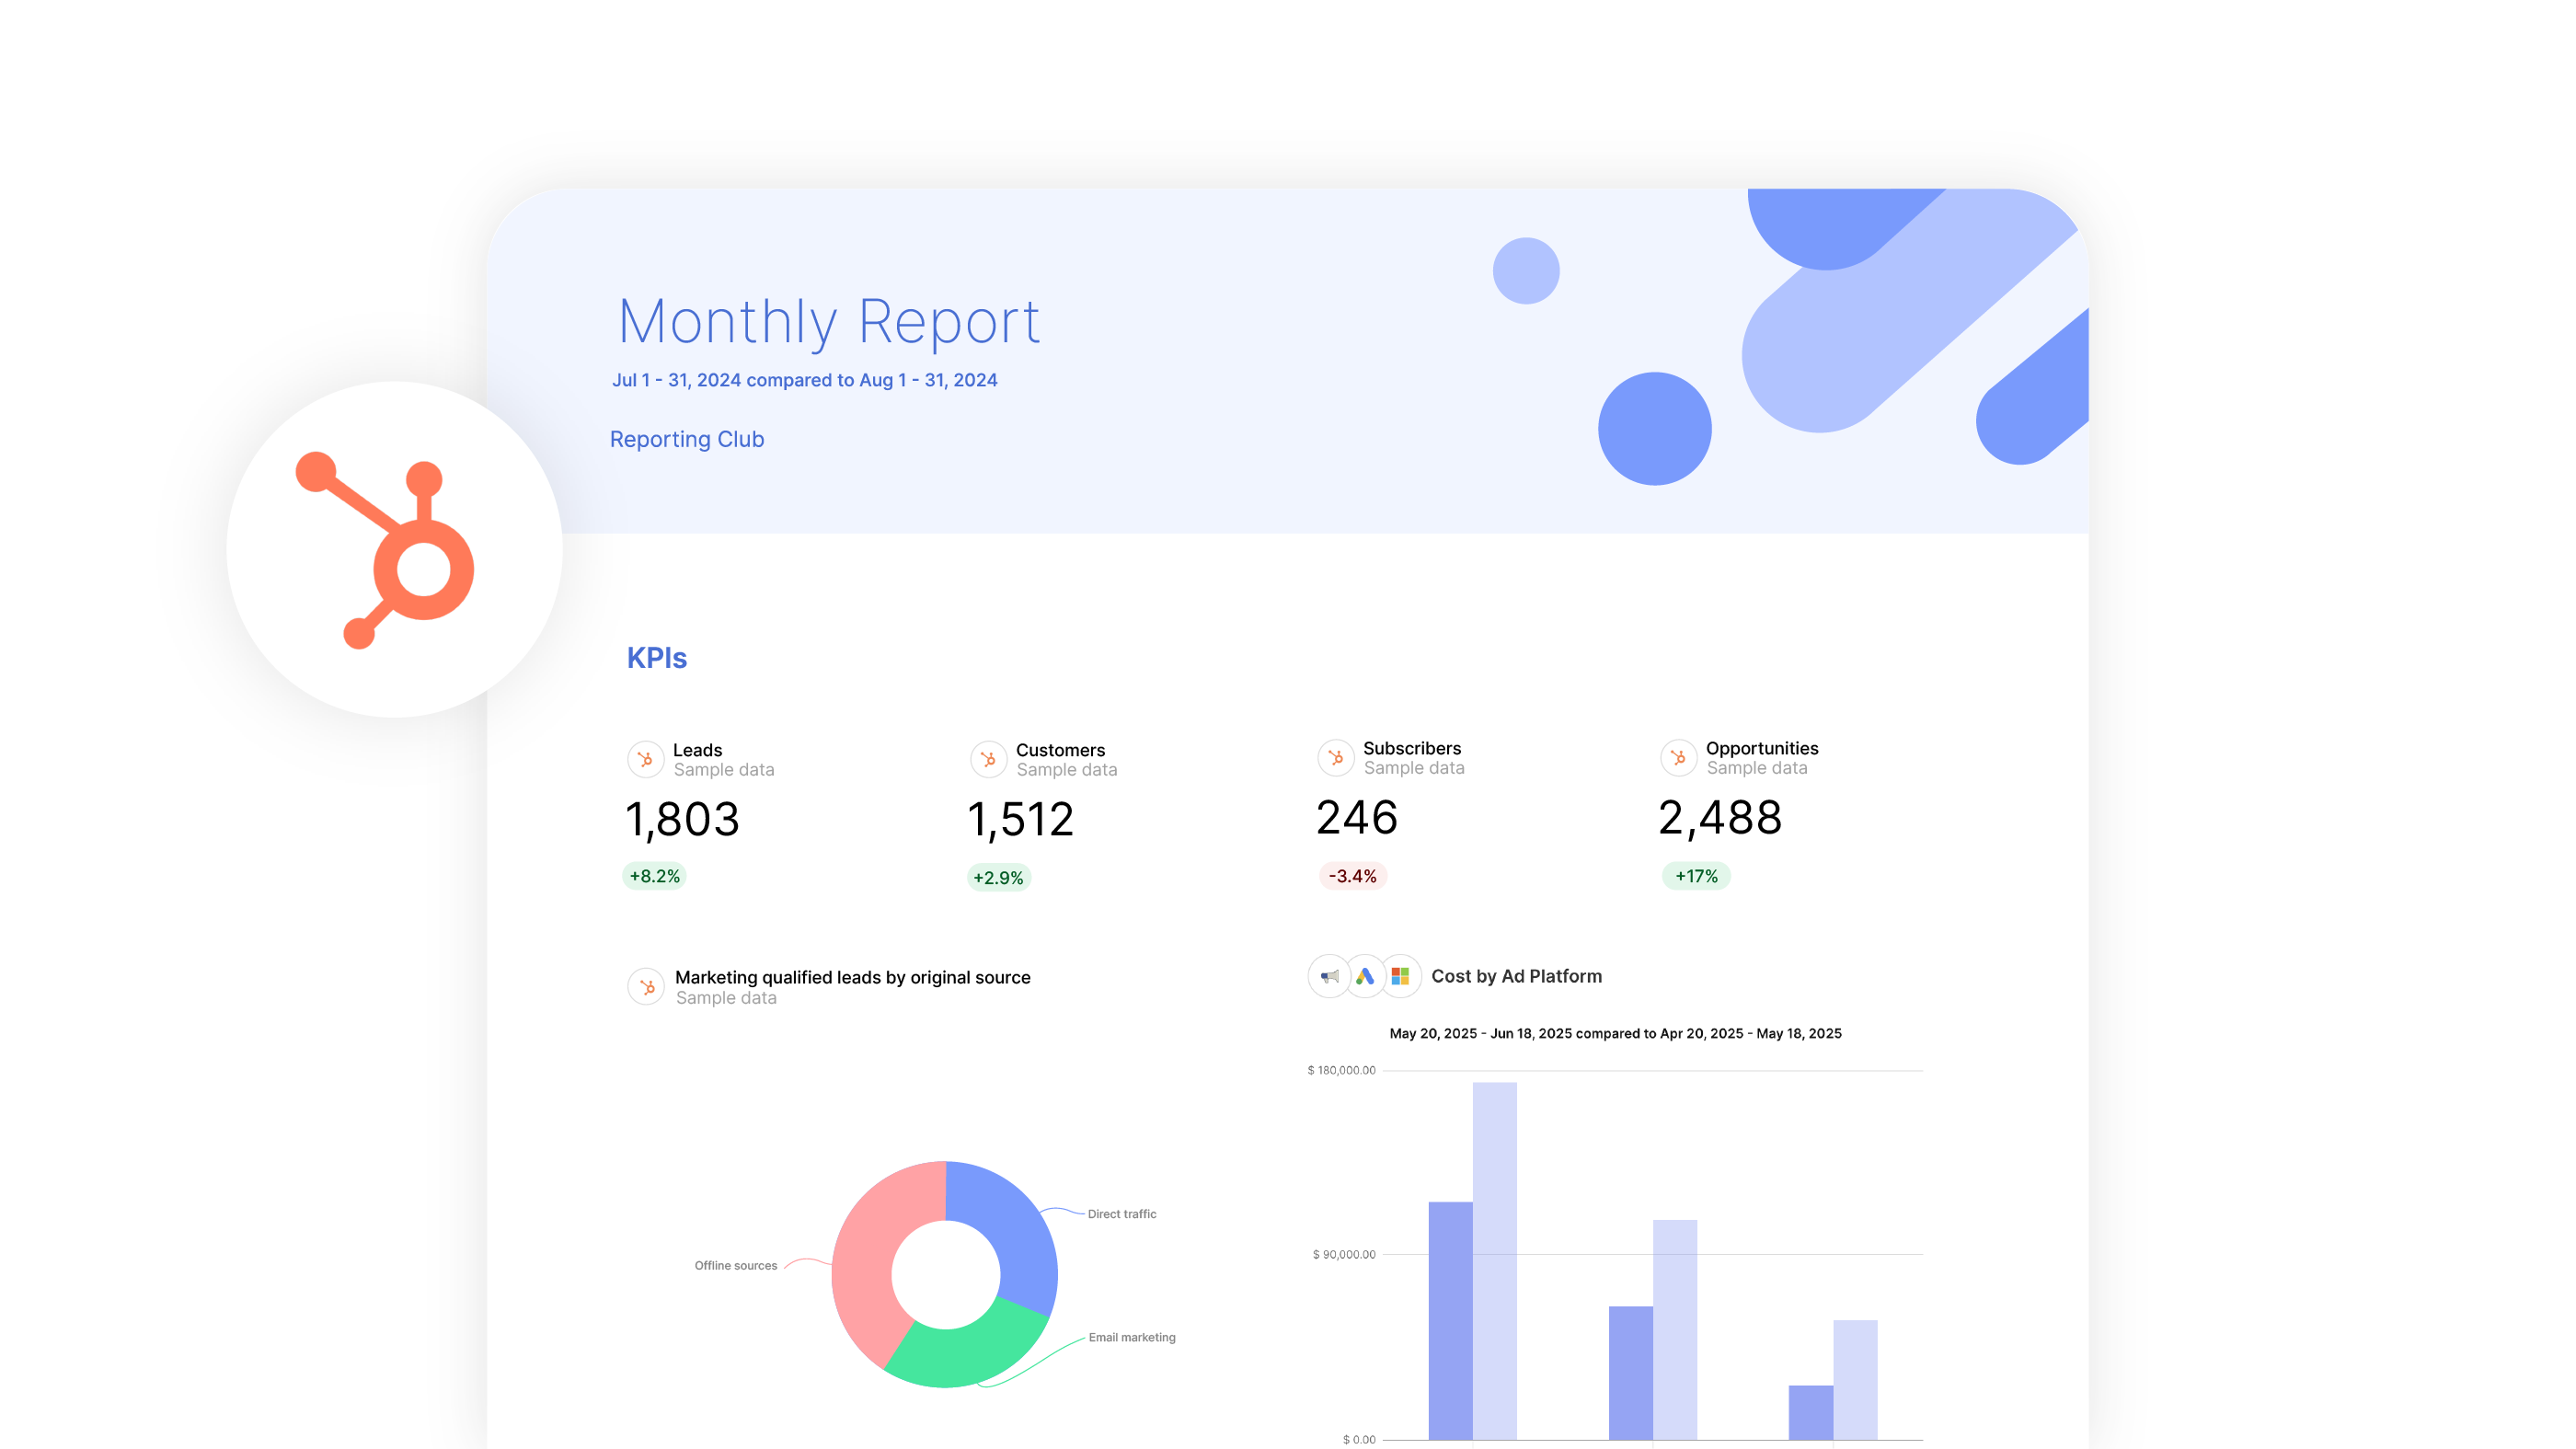Click the +17% Opportunities change badge
This screenshot has height=1449, width=2576.
[1696, 876]
